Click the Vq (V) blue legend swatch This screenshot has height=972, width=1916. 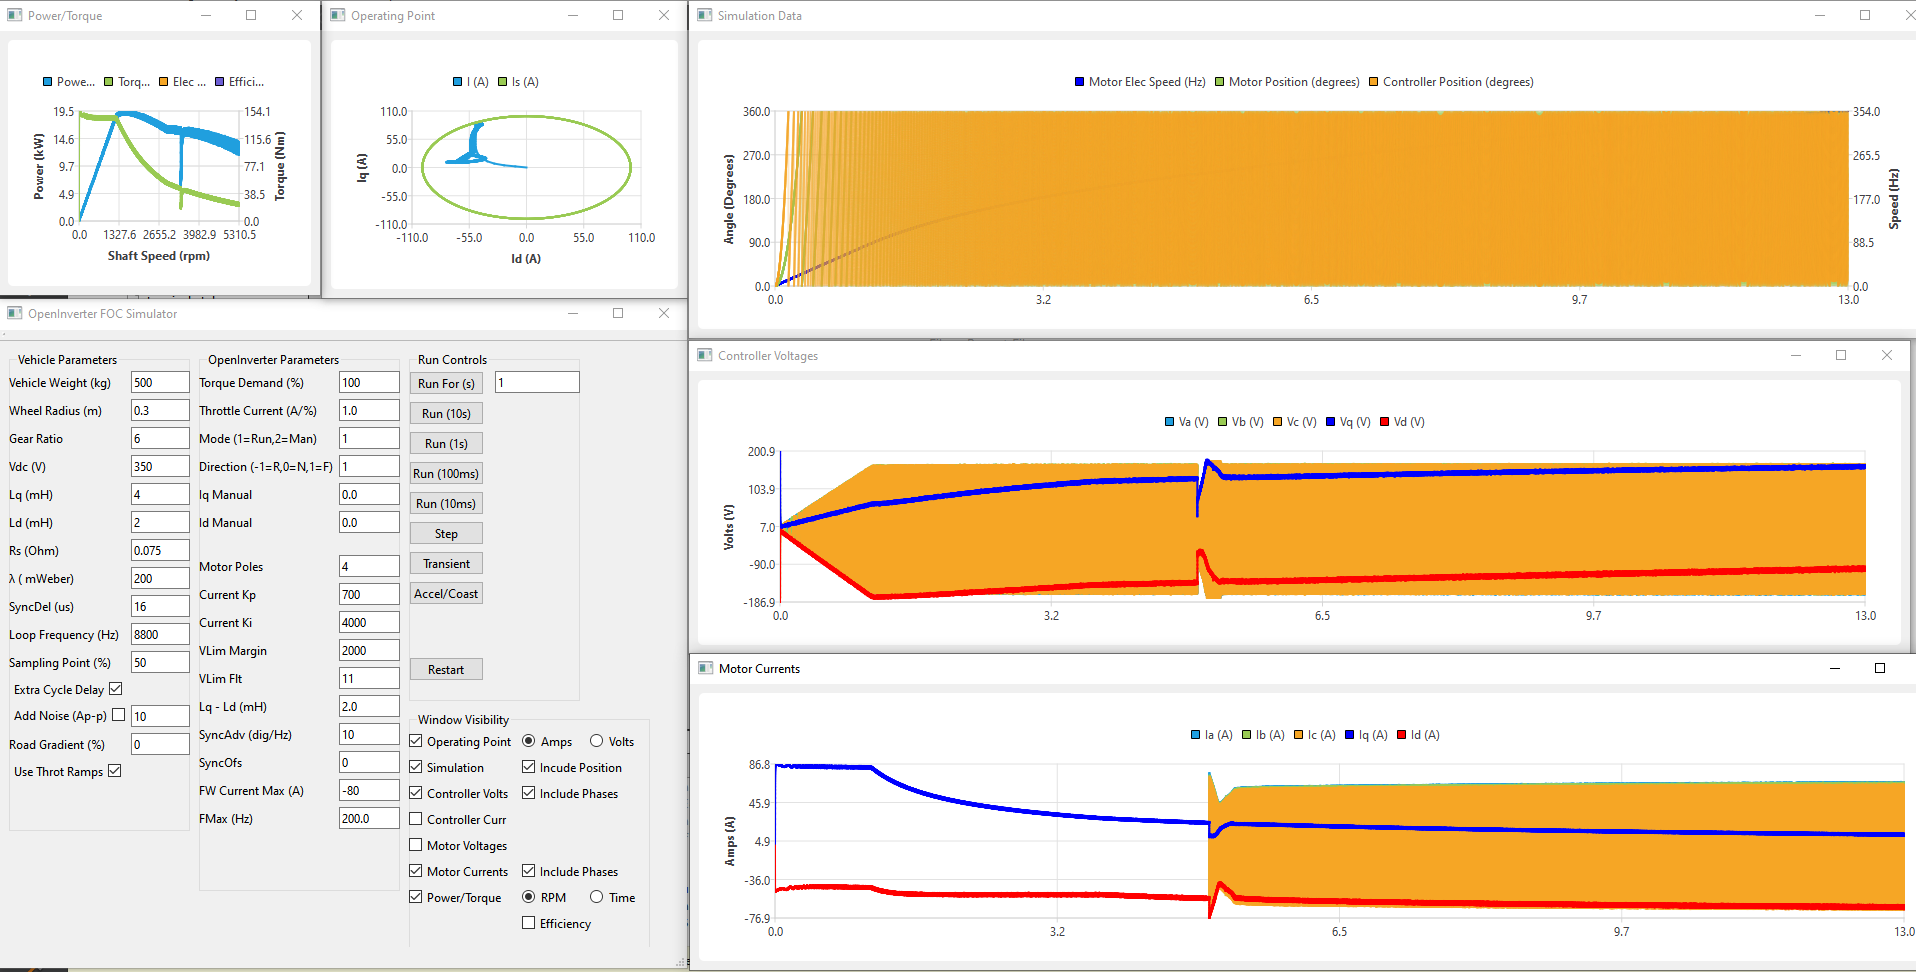[1331, 422]
